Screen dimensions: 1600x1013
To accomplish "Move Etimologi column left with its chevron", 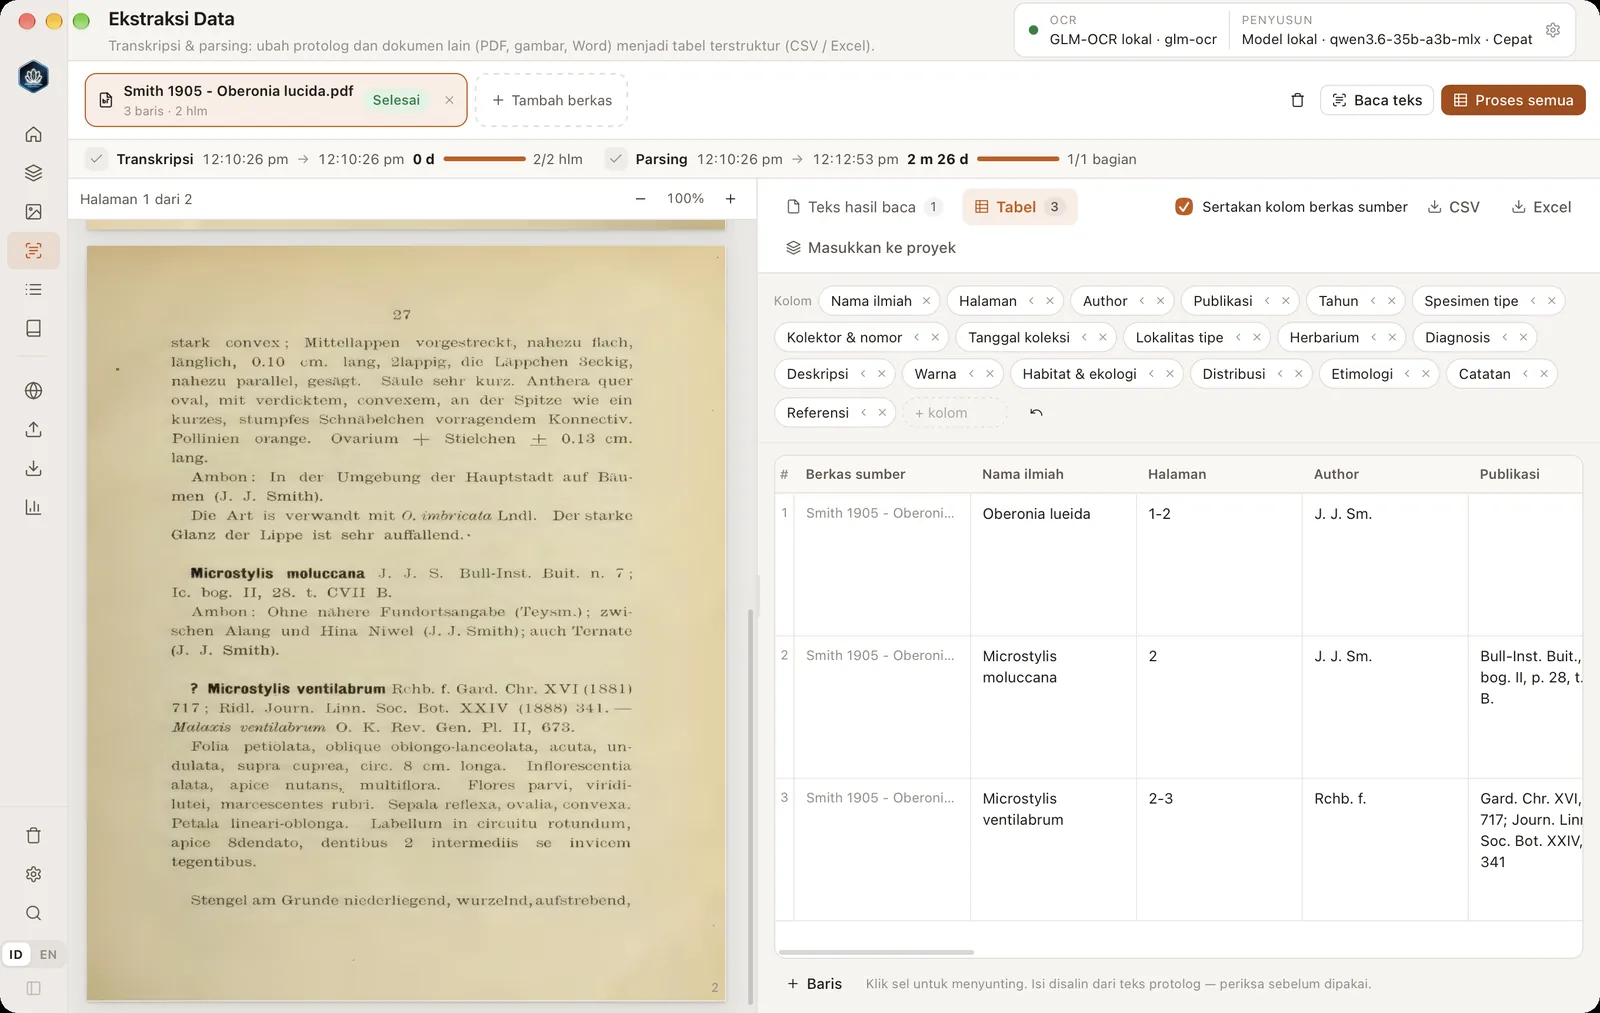I will pyautogui.click(x=1406, y=374).
